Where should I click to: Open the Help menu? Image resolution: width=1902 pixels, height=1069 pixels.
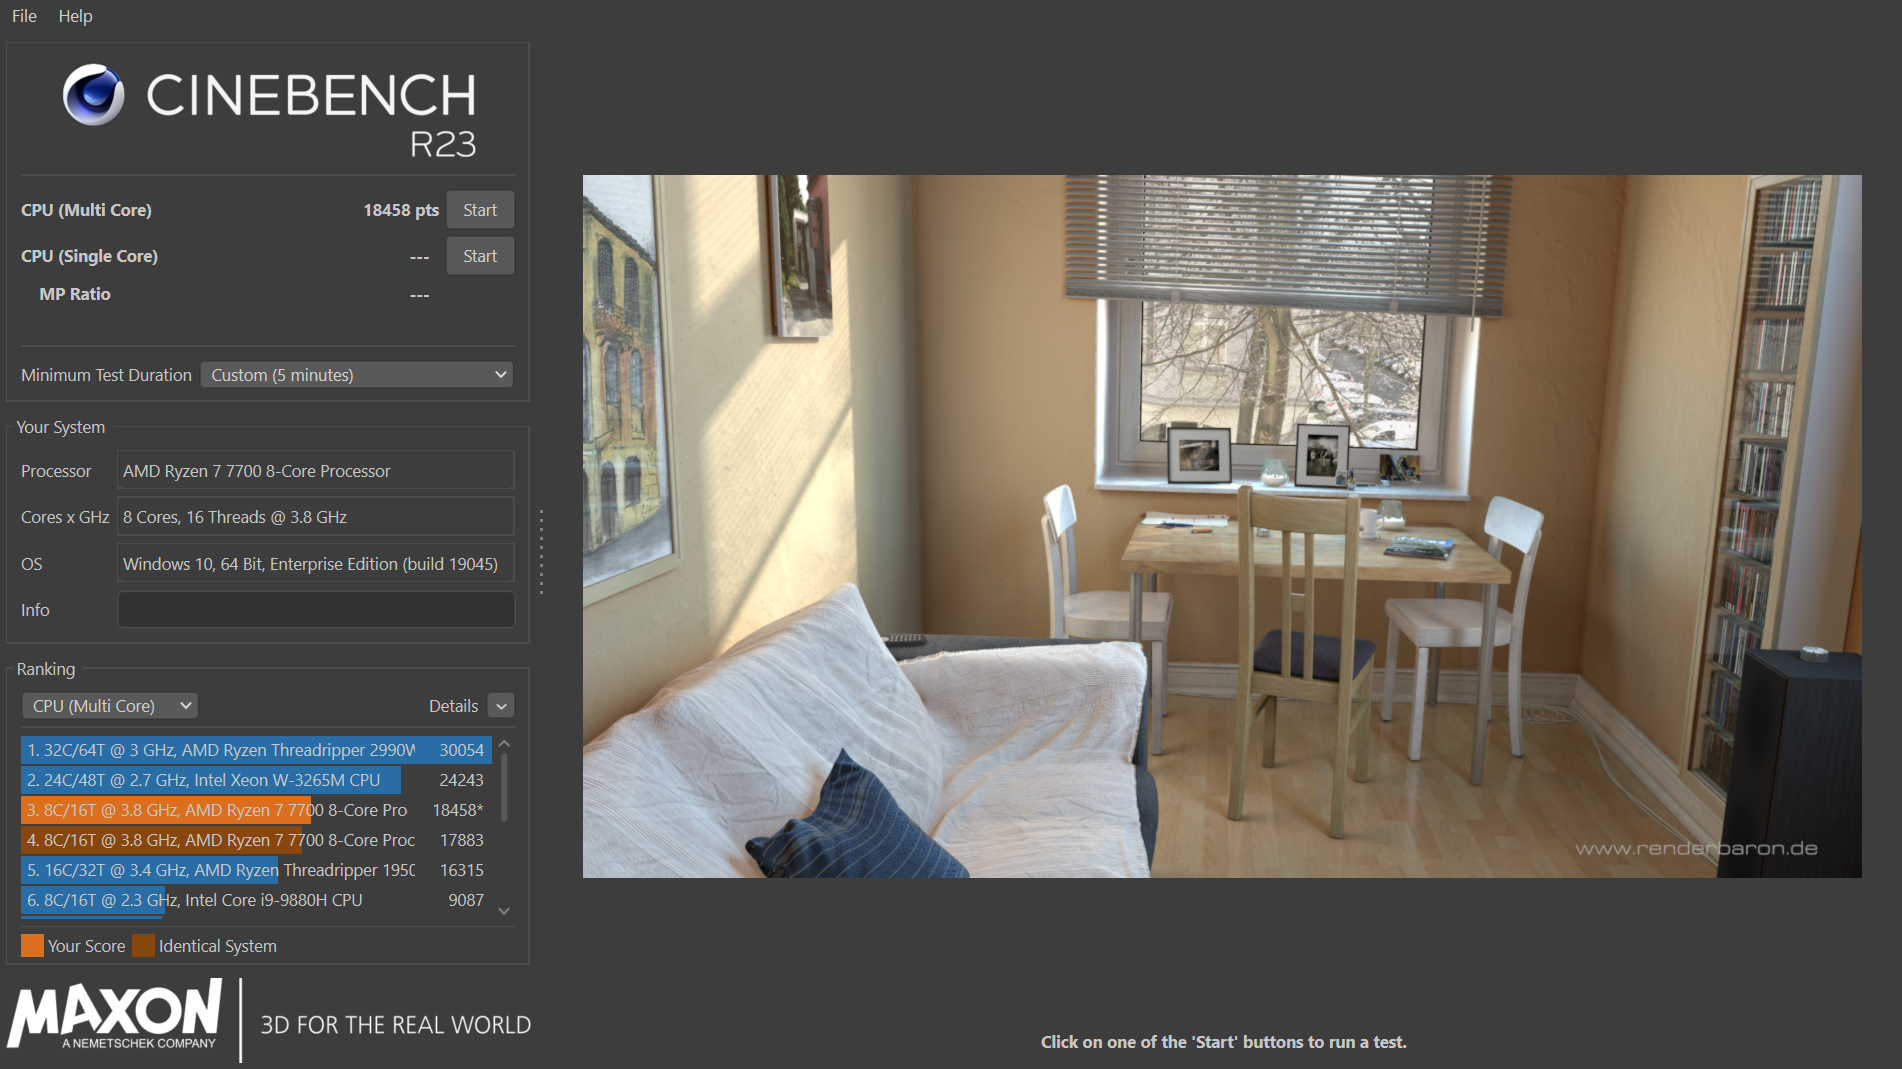[75, 16]
